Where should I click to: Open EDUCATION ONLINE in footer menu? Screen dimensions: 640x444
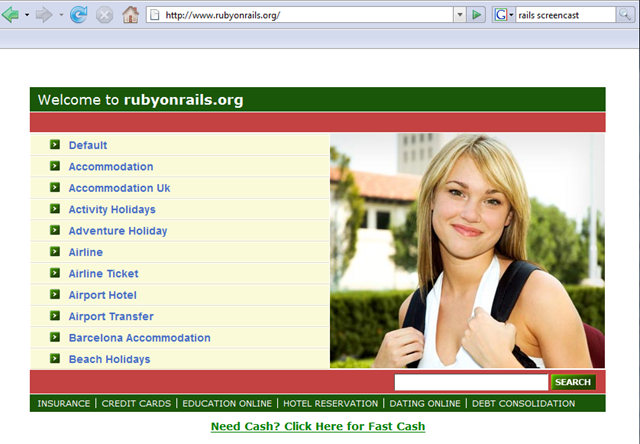pos(227,404)
